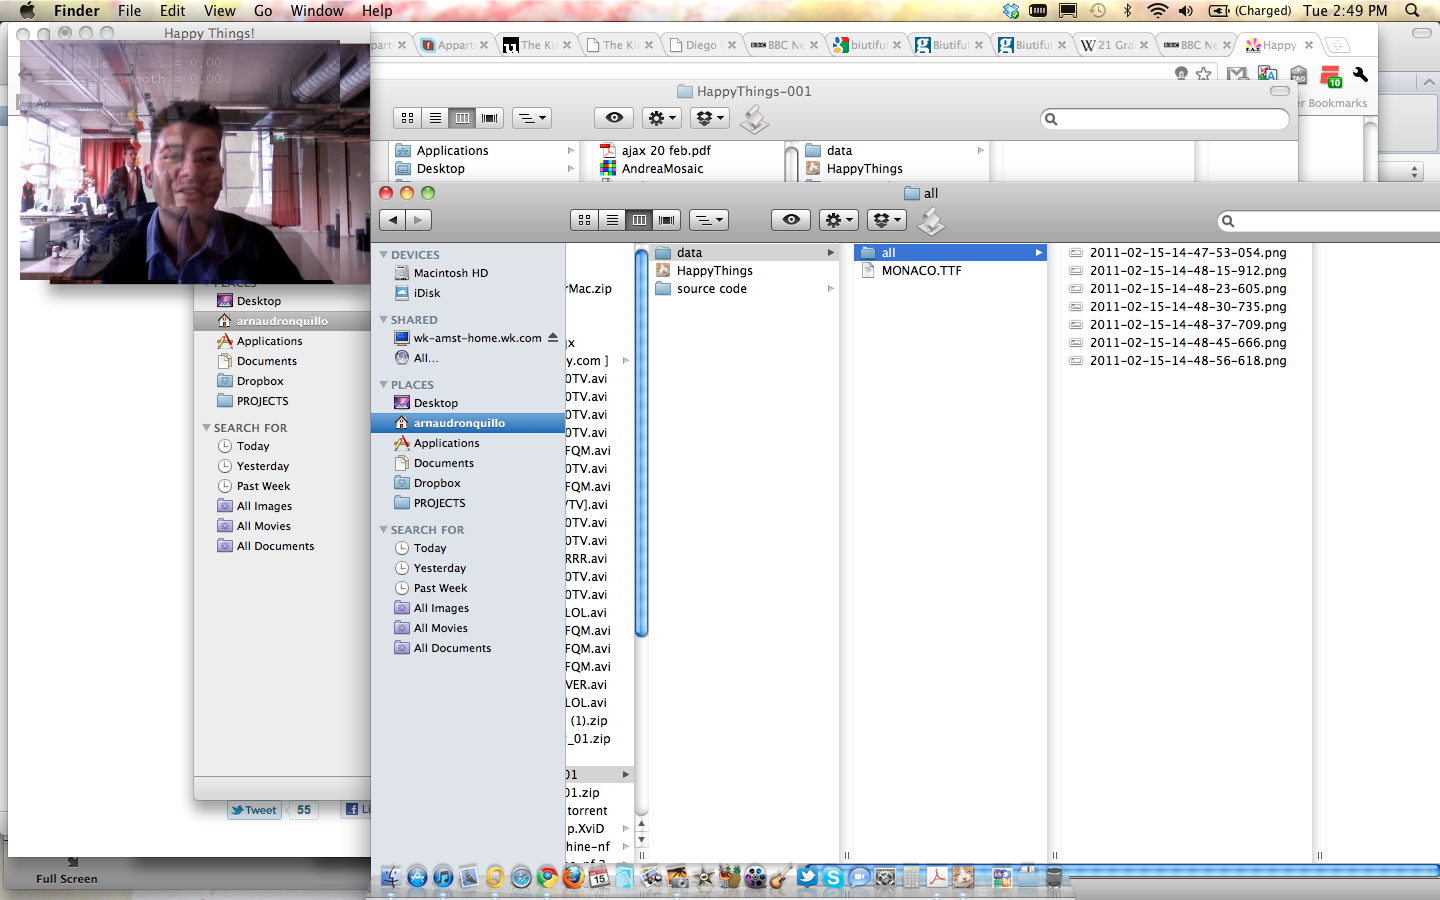1440x900 pixels.
Task: Open Google Chrome from the Dock
Action: click(x=547, y=877)
